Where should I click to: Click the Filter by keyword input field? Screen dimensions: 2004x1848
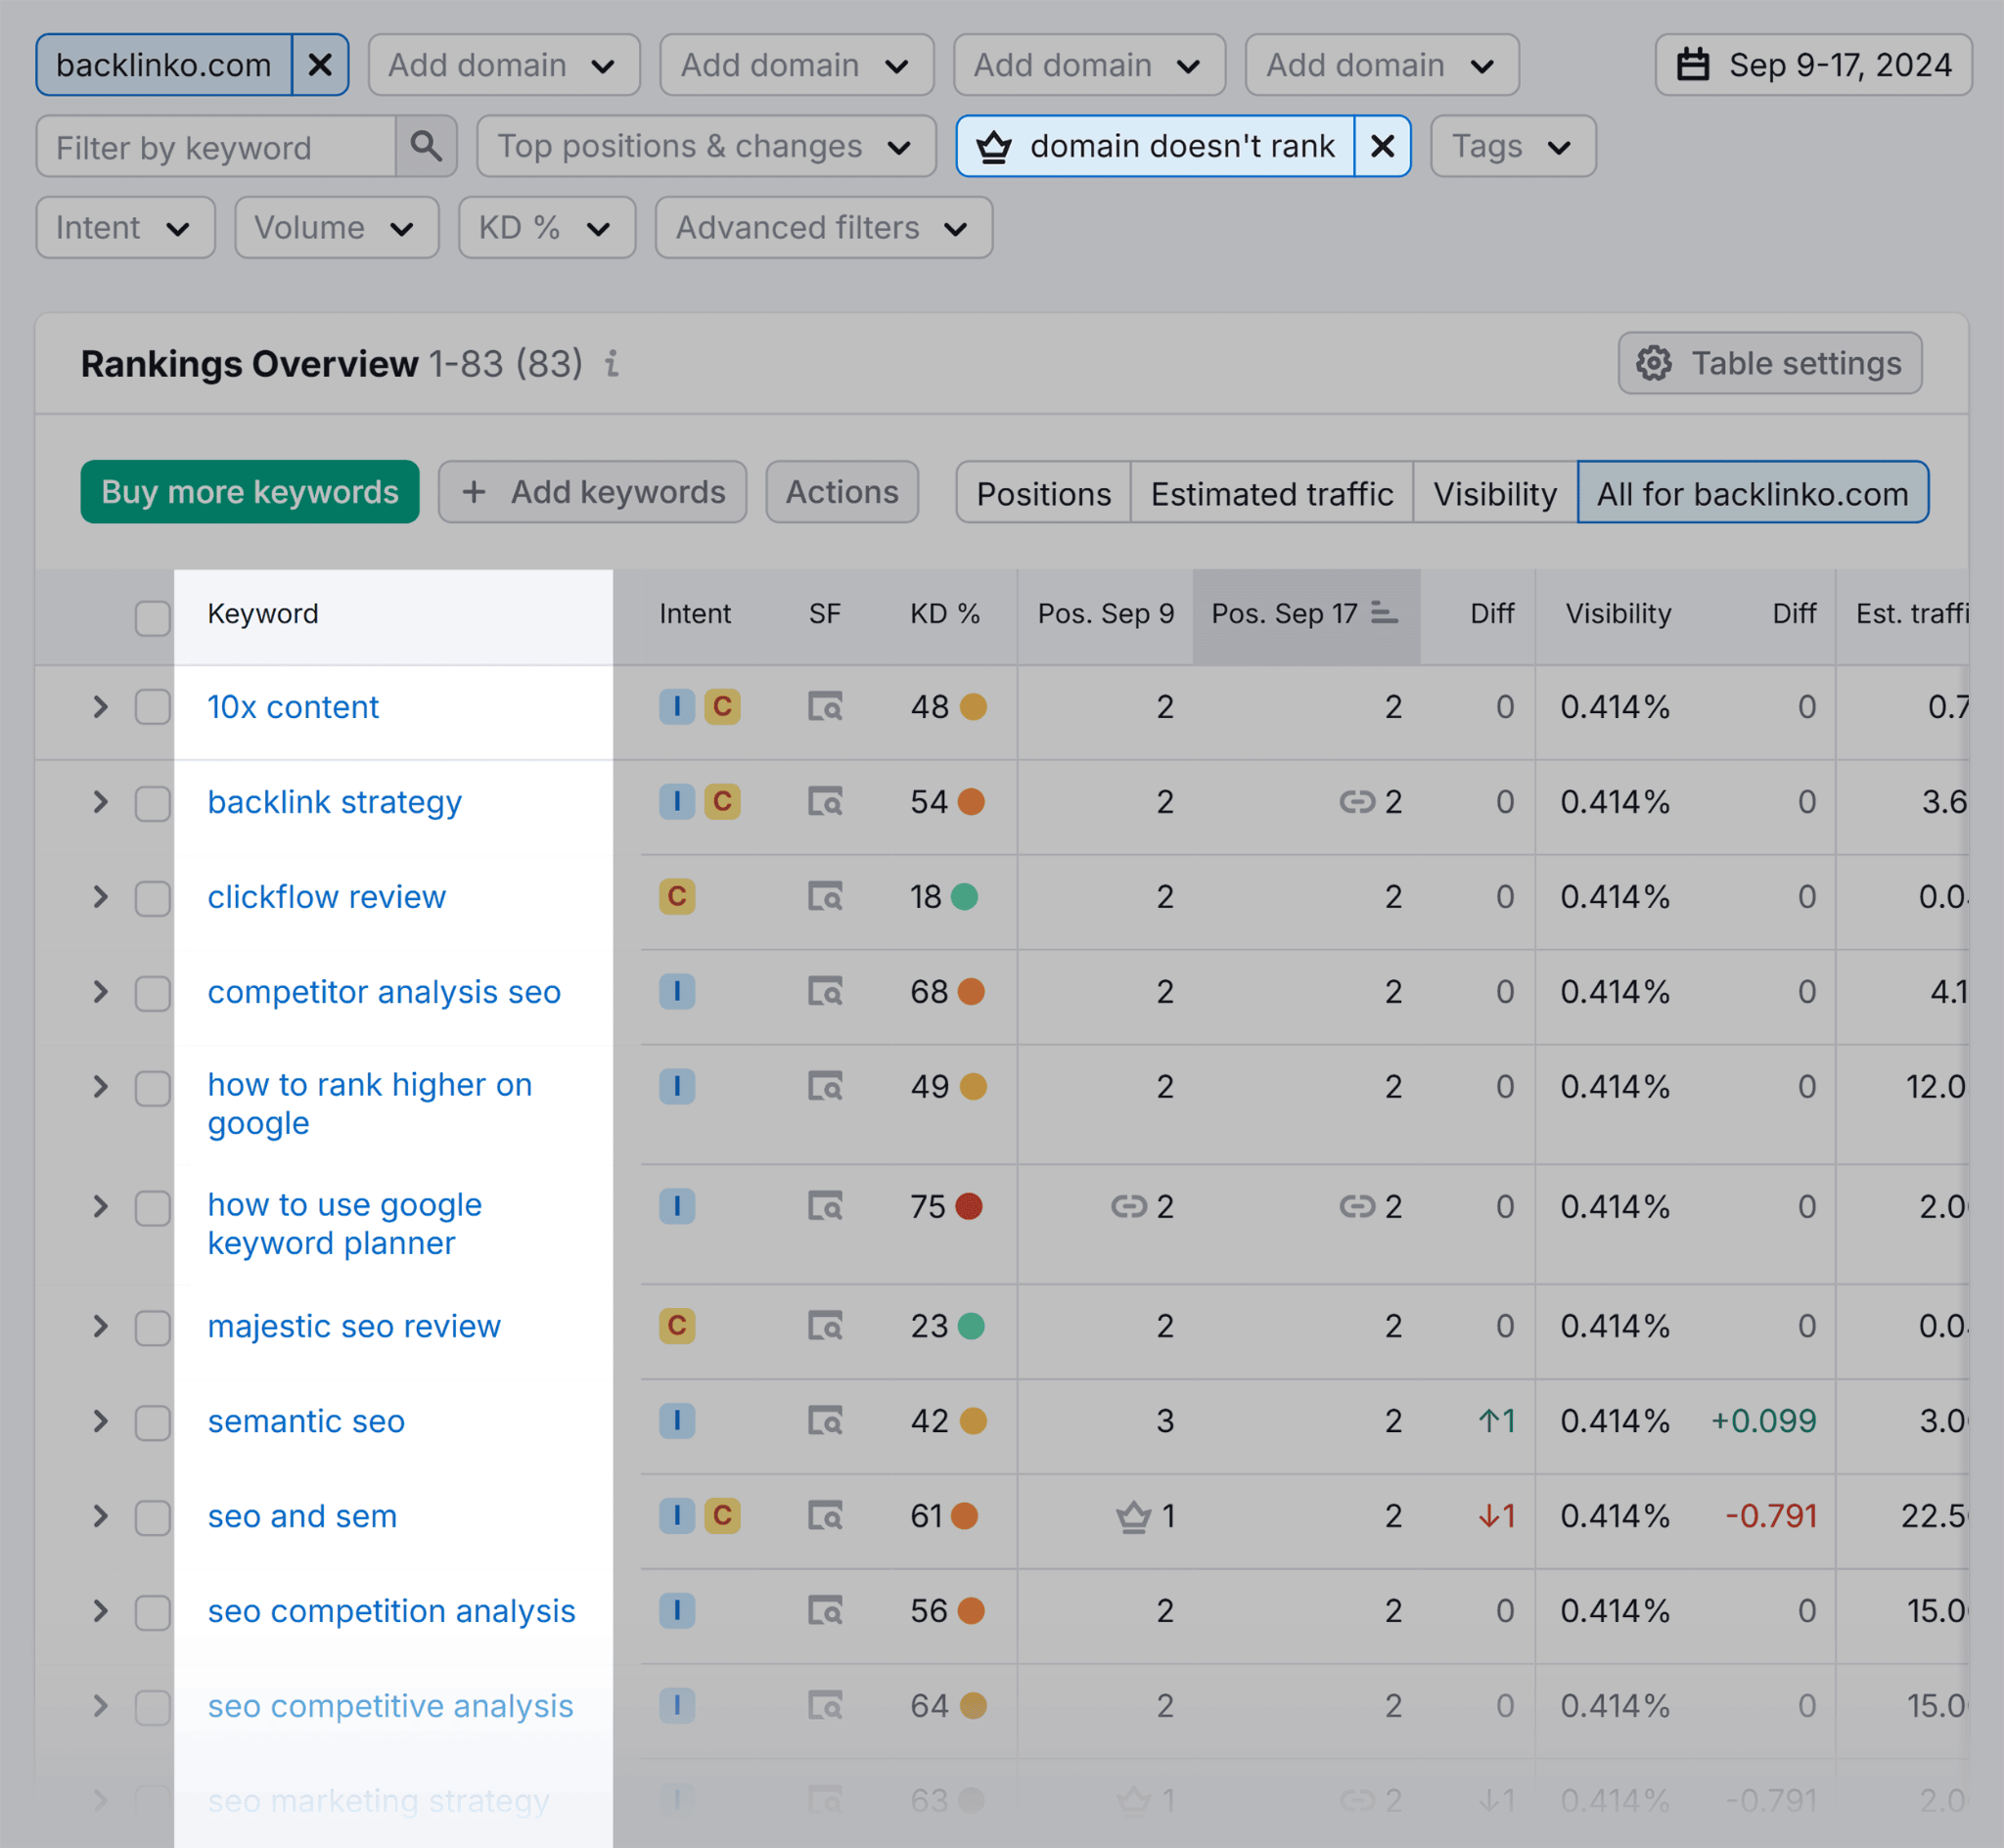pos(215,146)
